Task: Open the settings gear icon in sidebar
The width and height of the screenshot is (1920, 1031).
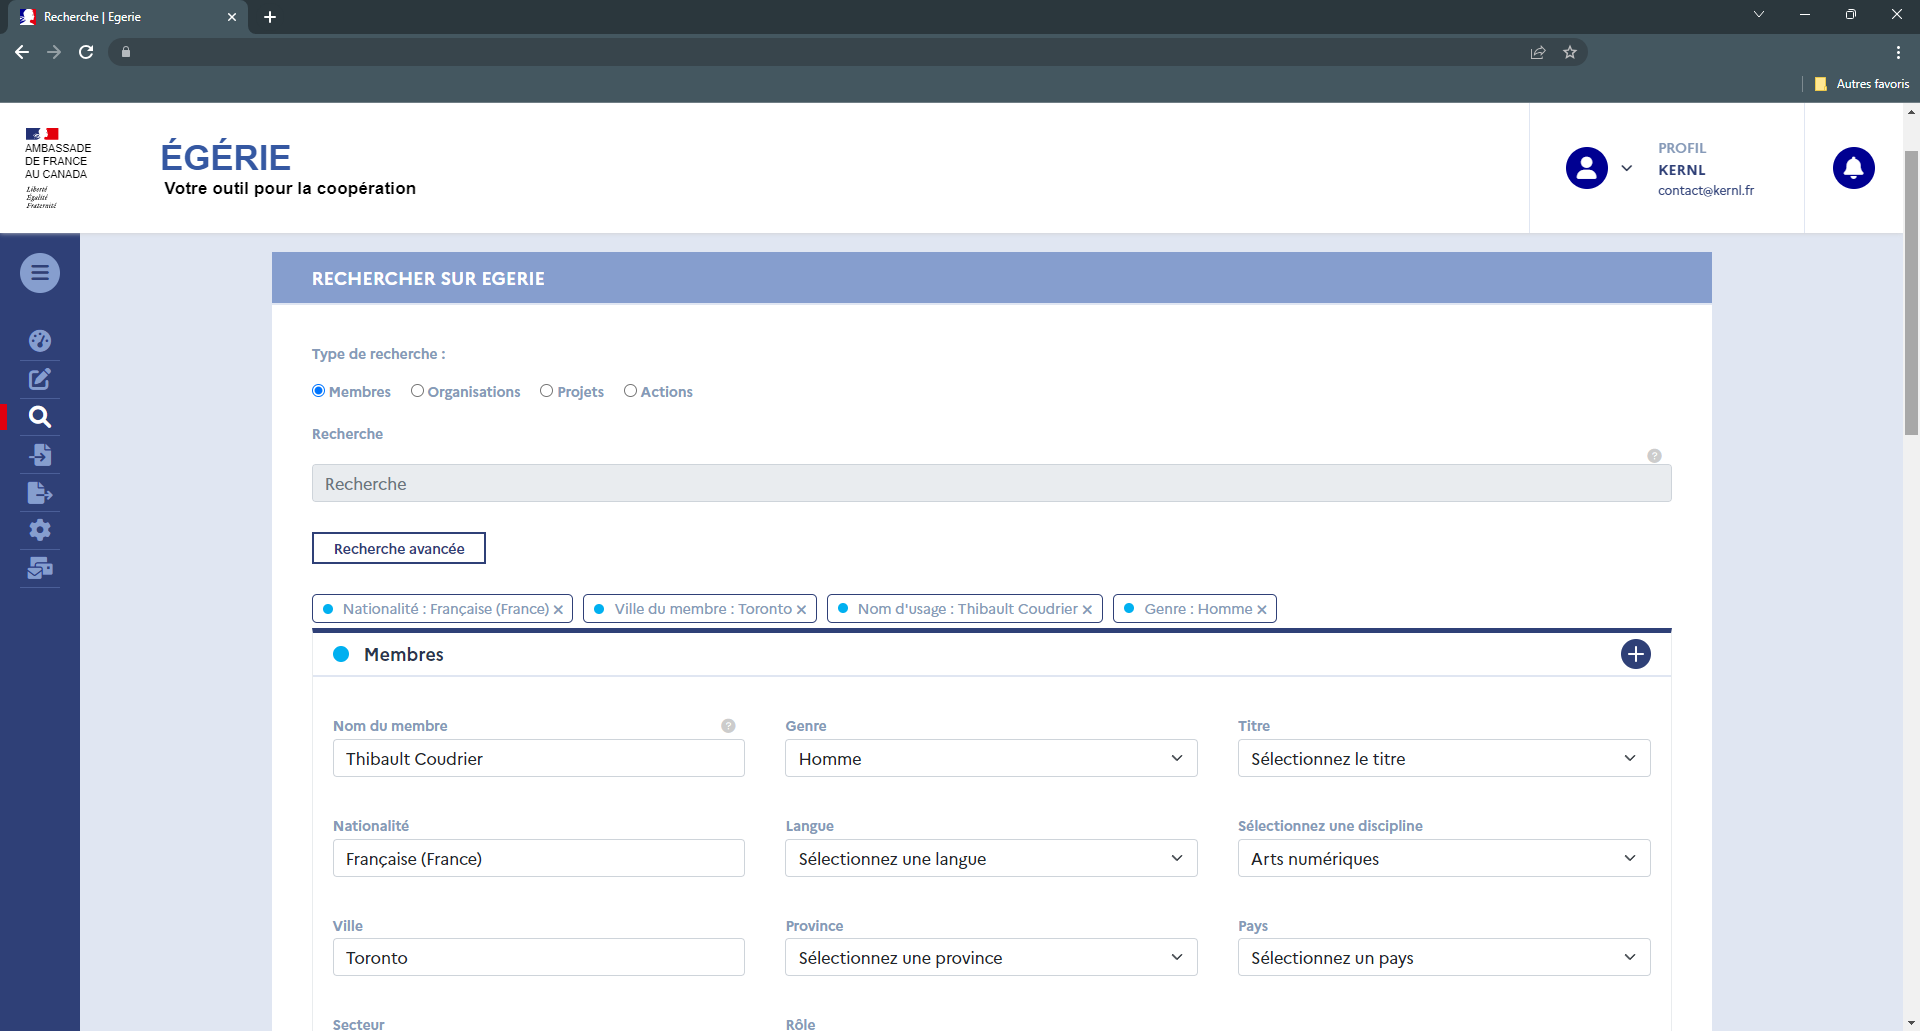Action: (40, 530)
